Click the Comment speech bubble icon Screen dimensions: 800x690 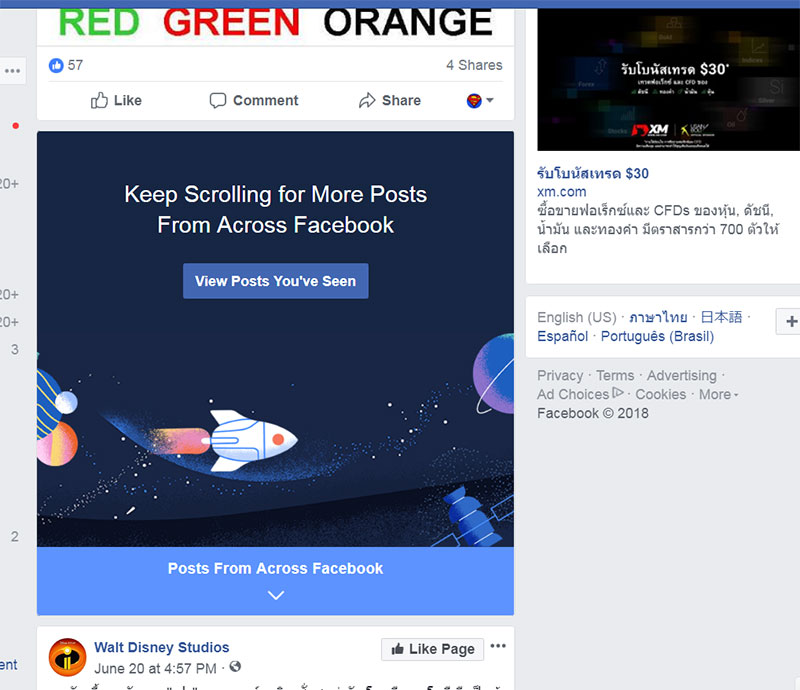click(x=218, y=100)
